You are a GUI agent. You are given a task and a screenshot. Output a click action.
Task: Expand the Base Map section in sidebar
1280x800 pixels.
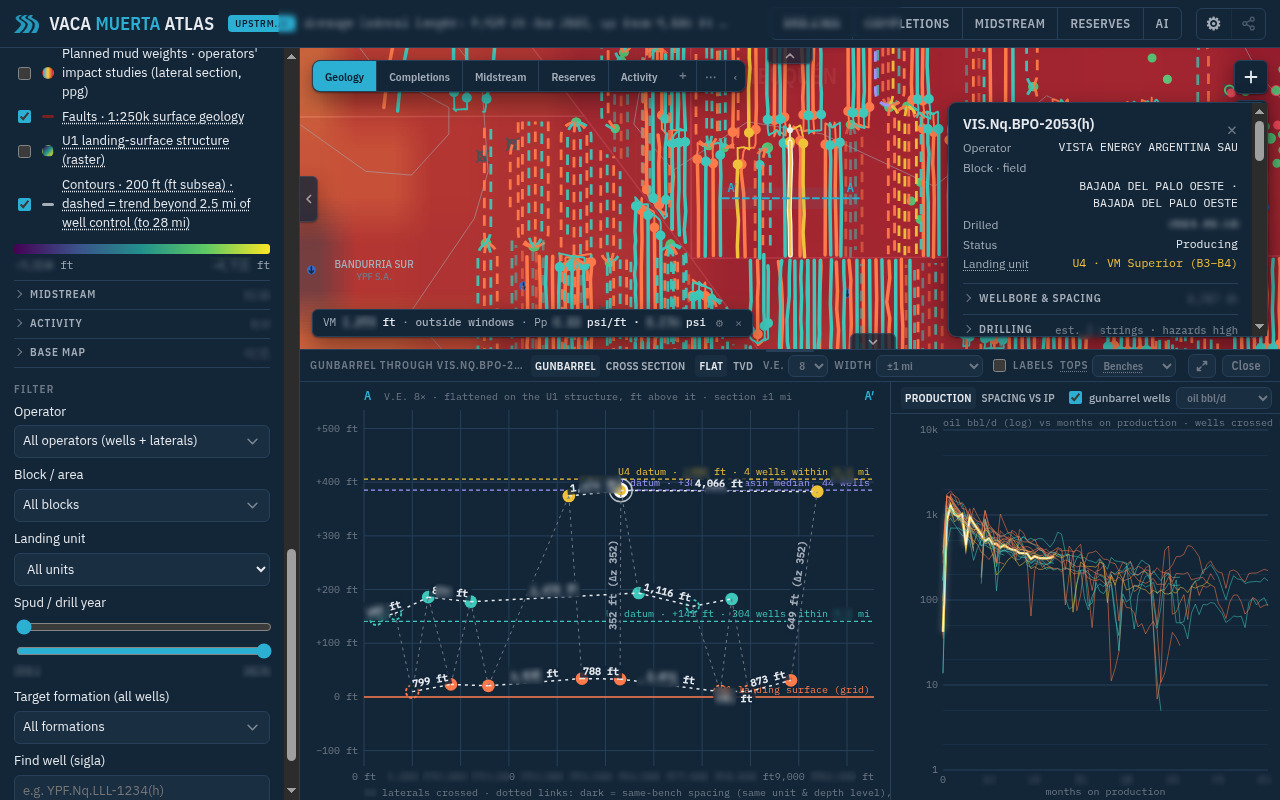(142, 353)
